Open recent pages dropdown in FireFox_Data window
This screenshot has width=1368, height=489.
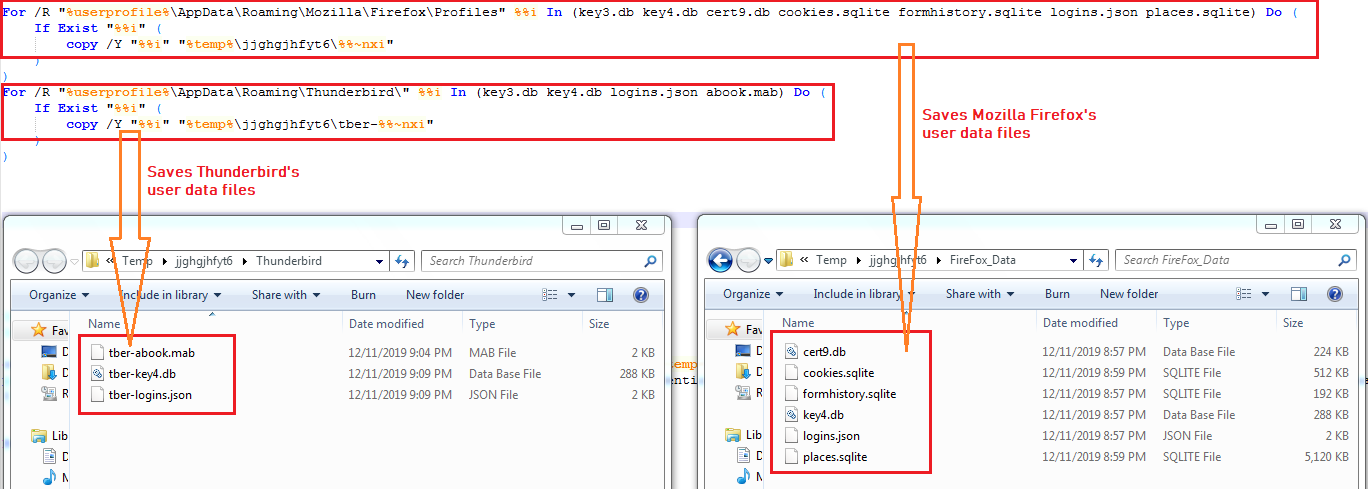(768, 261)
